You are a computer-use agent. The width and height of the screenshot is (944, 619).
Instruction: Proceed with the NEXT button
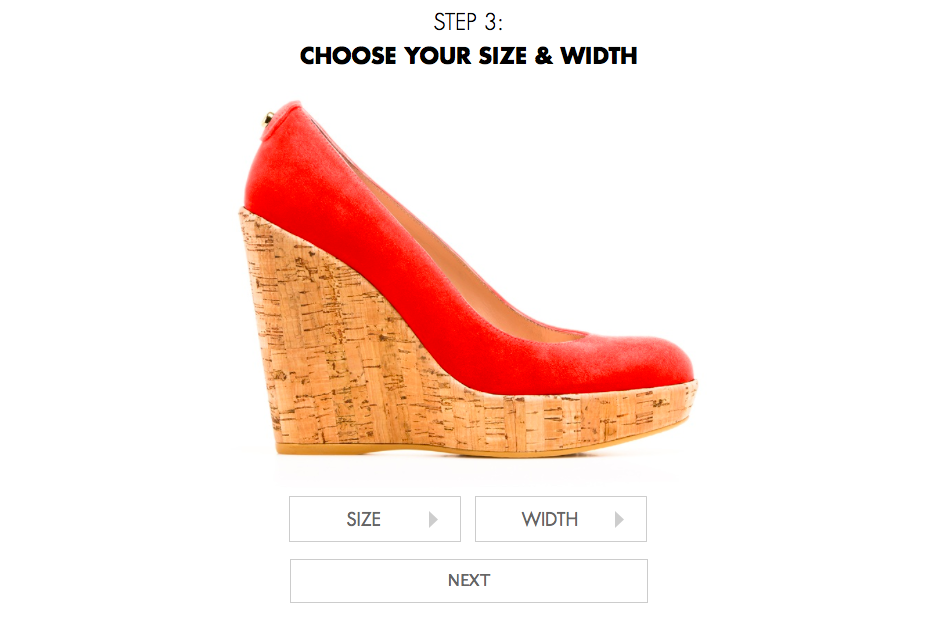[468, 581]
